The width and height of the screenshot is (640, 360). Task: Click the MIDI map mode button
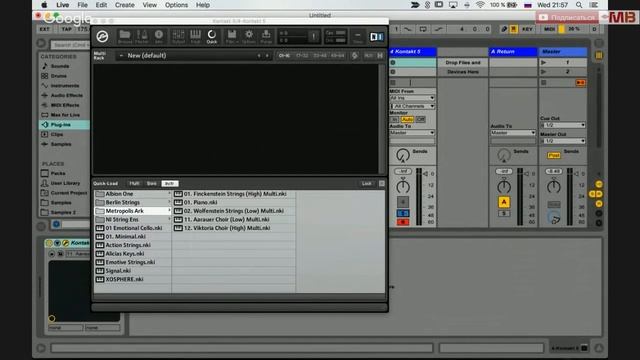pos(549,29)
